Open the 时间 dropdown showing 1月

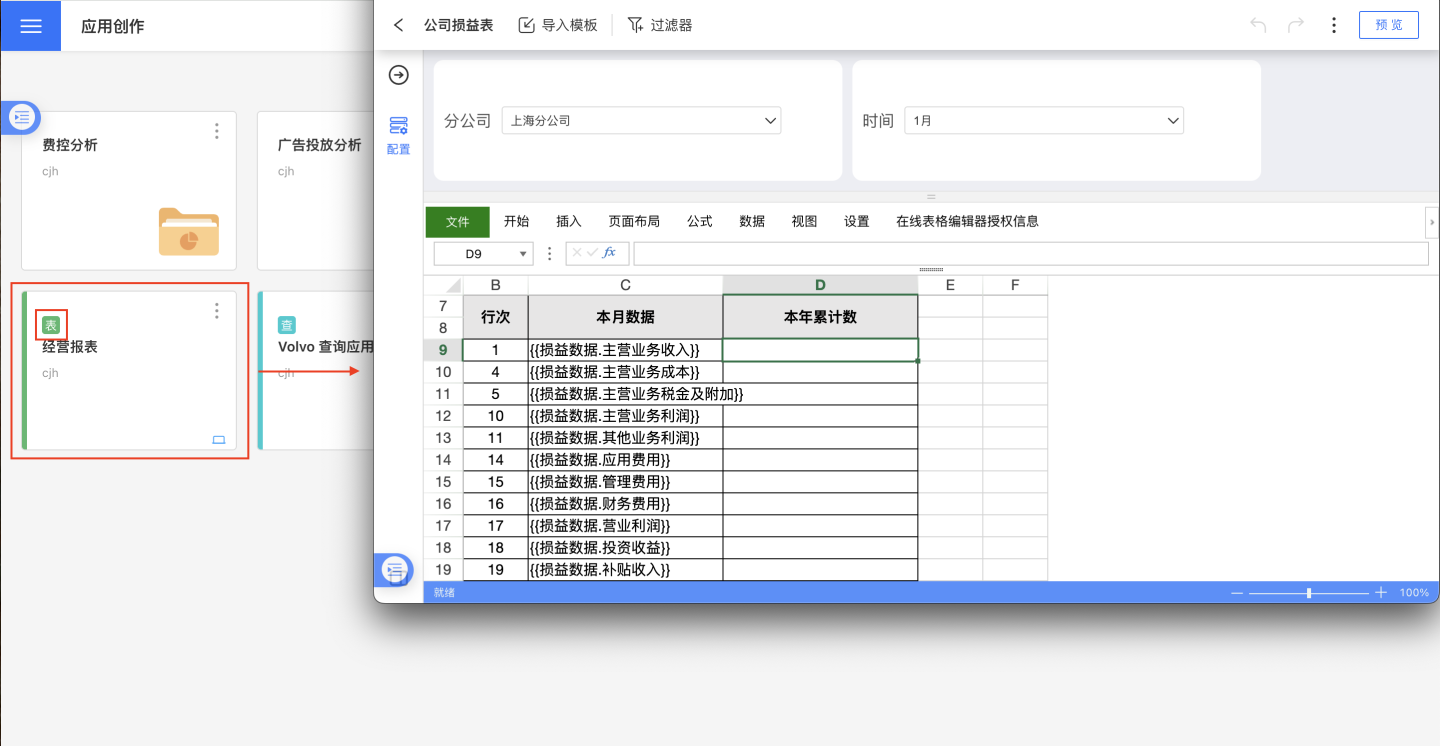[x=1044, y=121]
